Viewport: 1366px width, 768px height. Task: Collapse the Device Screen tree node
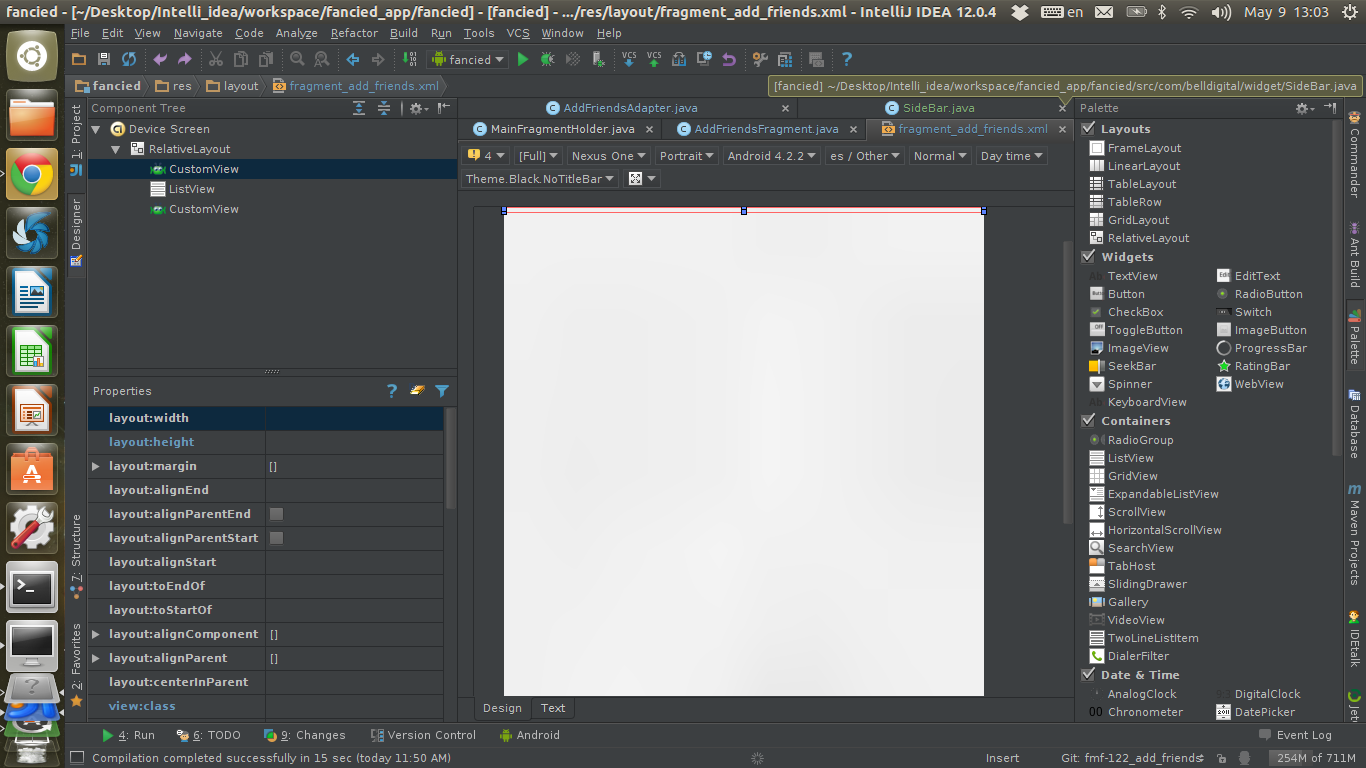(96, 128)
